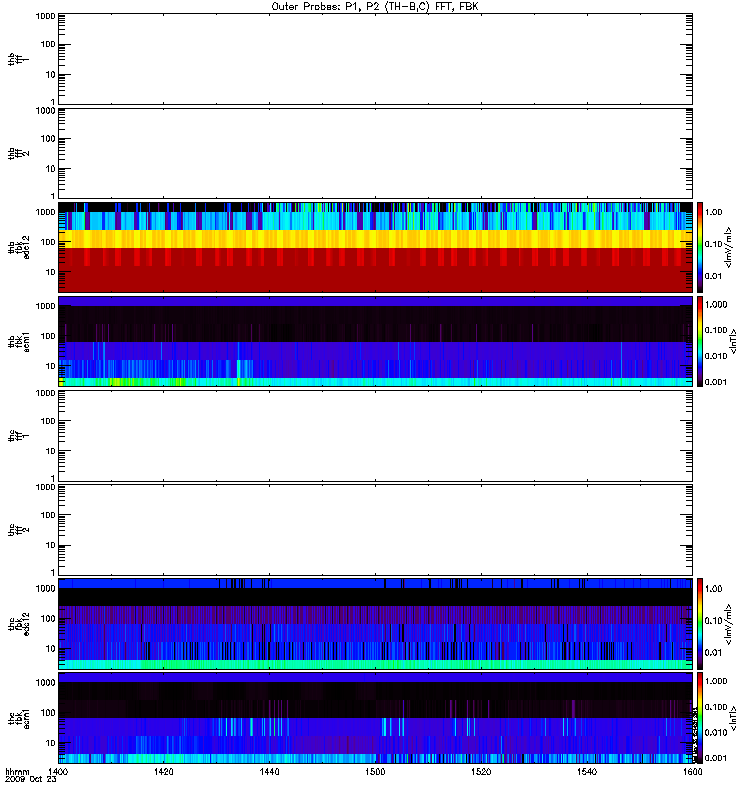Click the thc fbk edc12 spectrogram panel
Image resolution: width=750 pixels, height=800 pixels.
[x=375, y=623]
